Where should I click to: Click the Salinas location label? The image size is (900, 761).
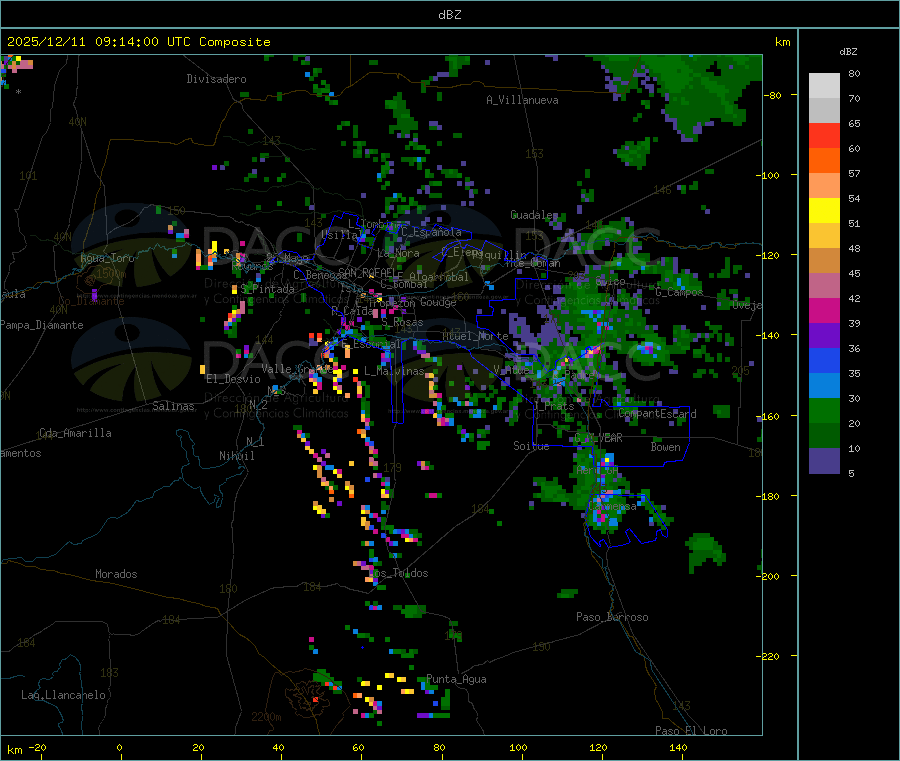(173, 406)
